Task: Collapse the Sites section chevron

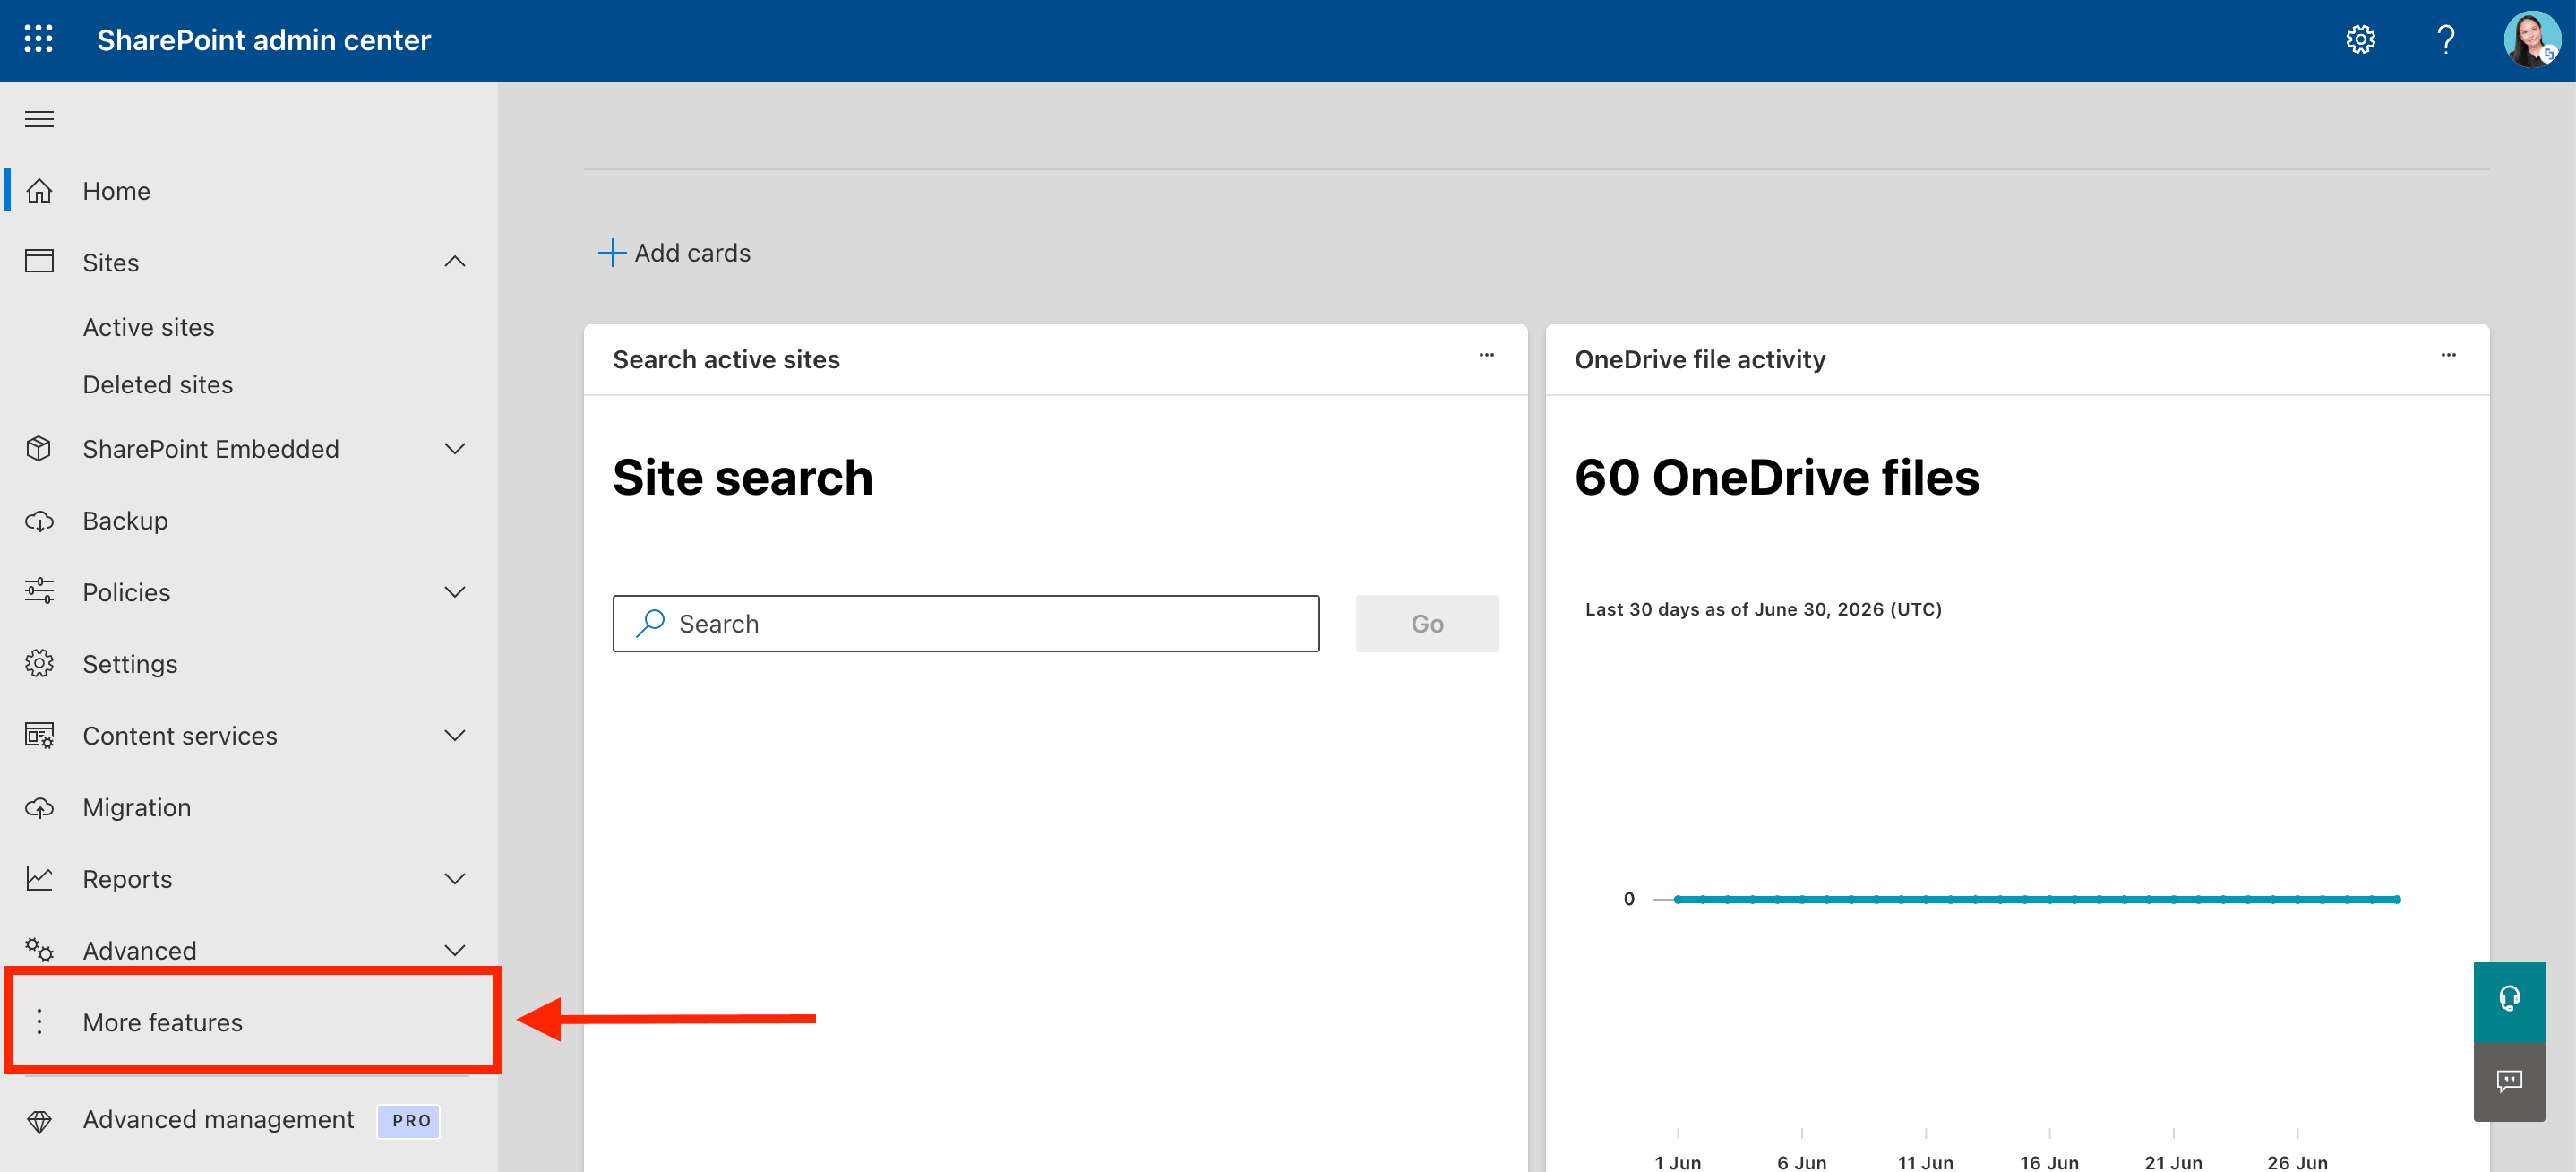Action: (x=455, y=261)
